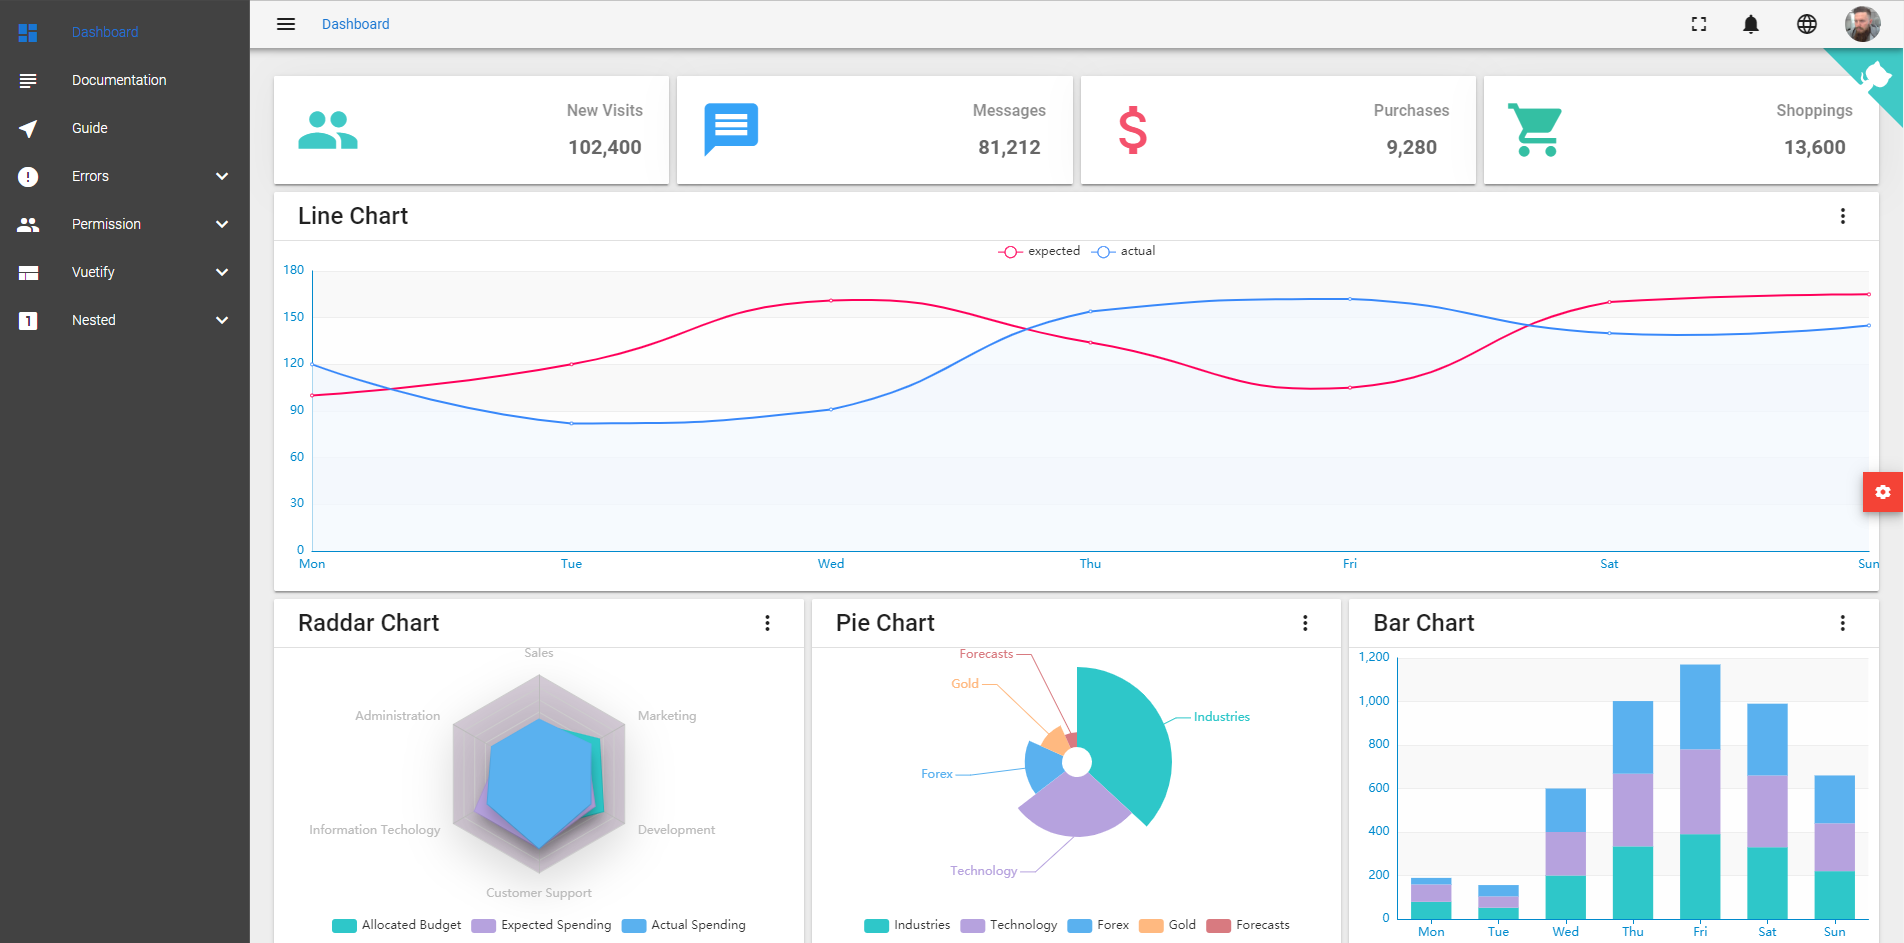Open the notifications bell
The width and height of the screenshot is (1904, 943).
tap(1751, 24)
